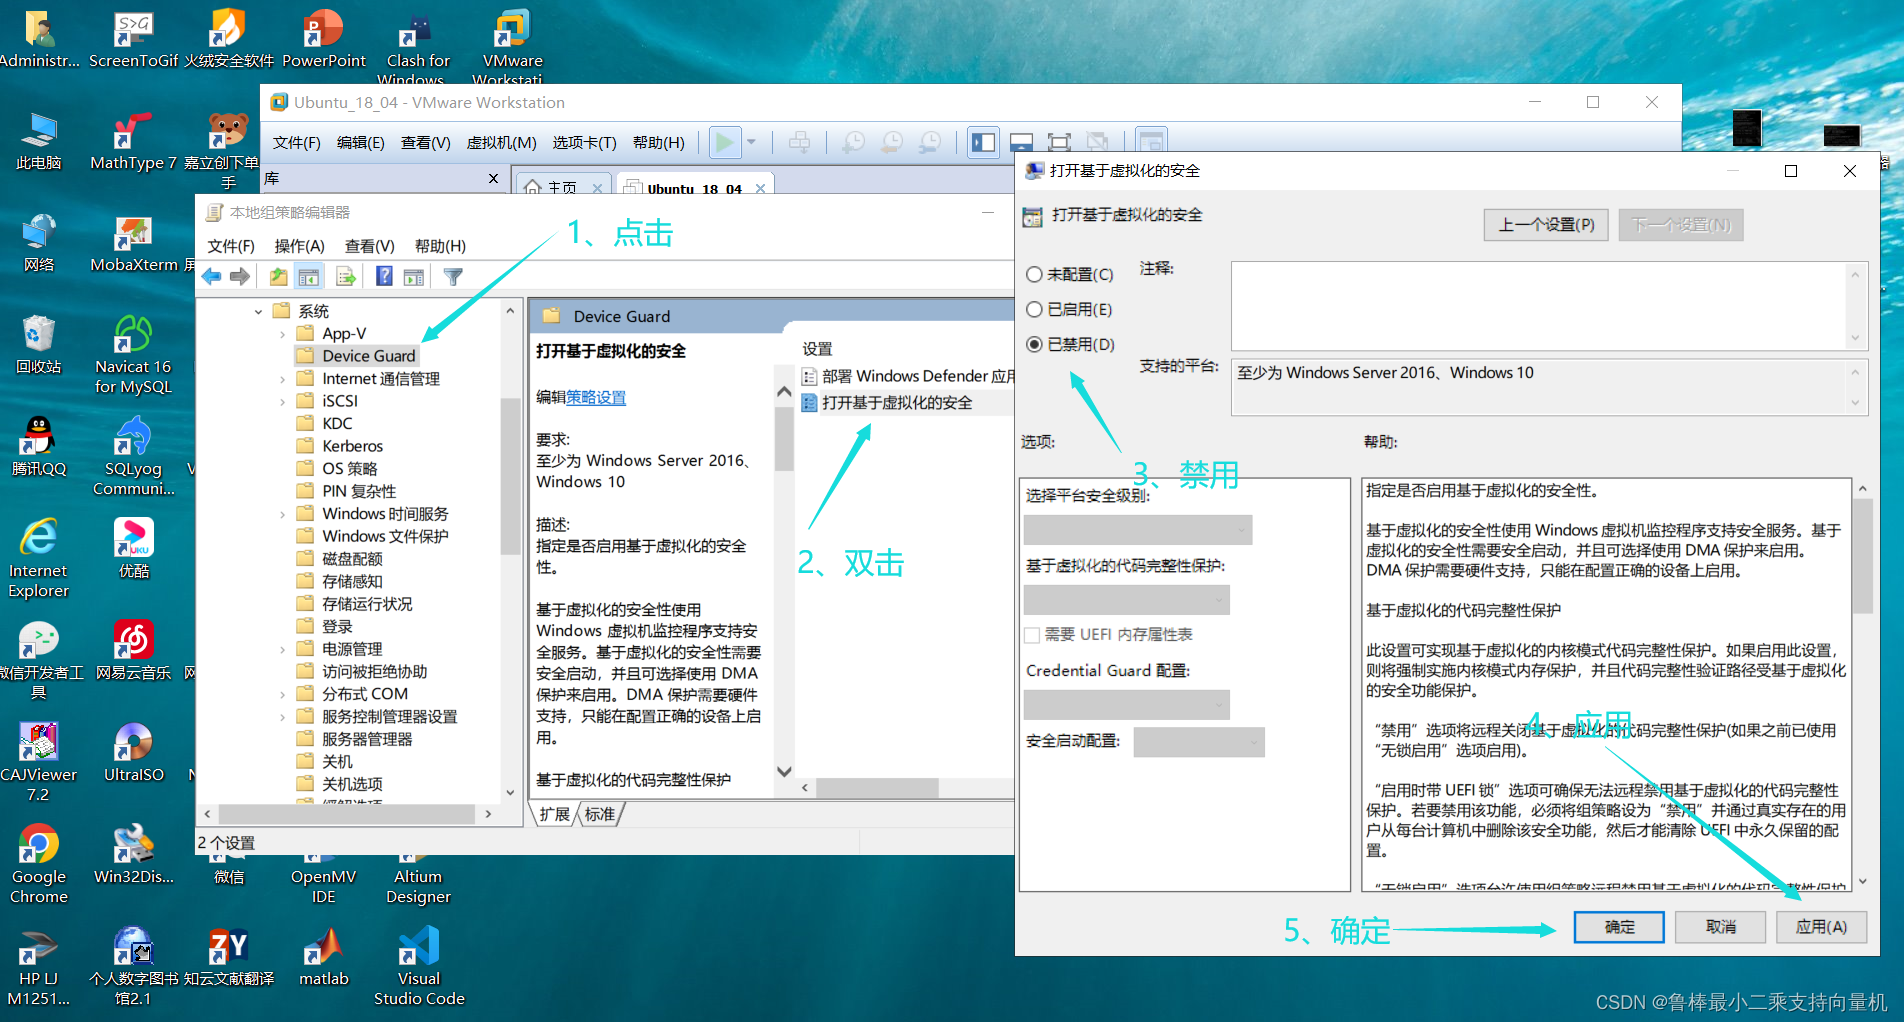Expand the 电源管理 tree node
Viewport: 1904px width, 1022px height.
pyautogui.click(x=283, y=649)
